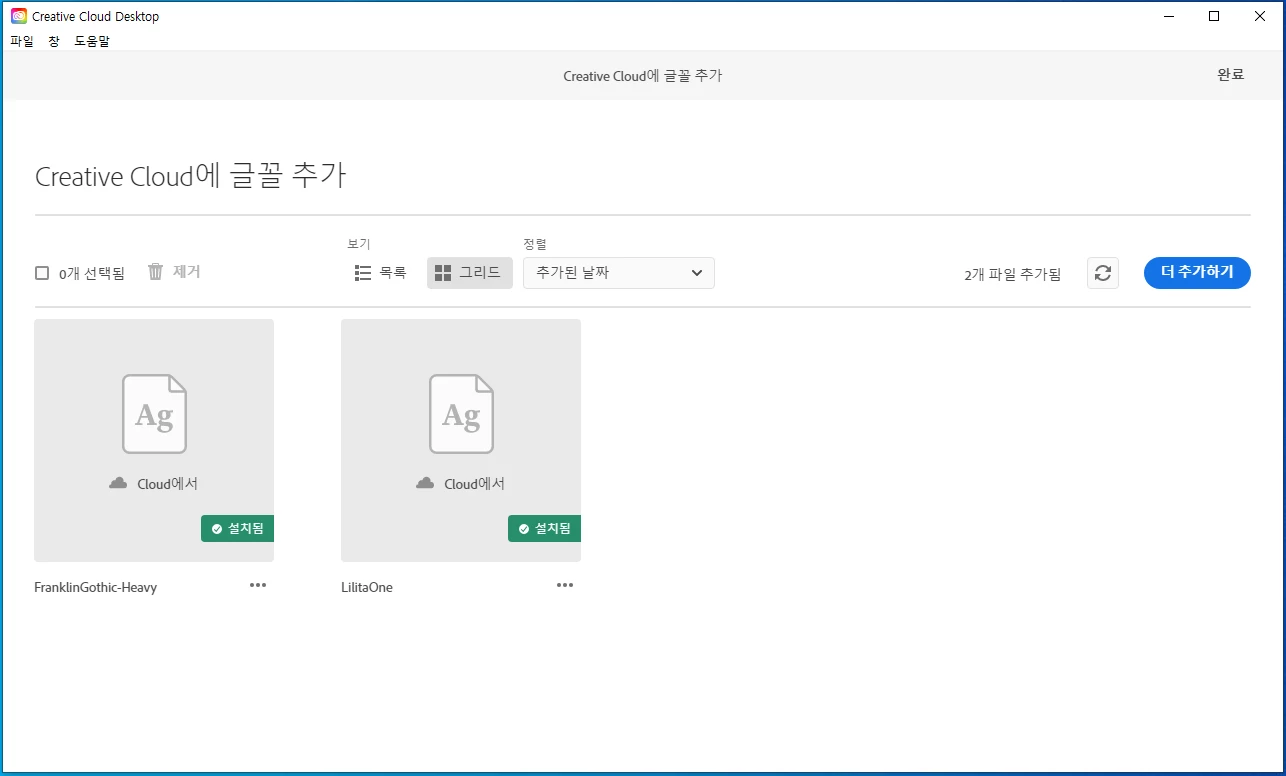Click the cloud icon on LilitaOne card
Image resolution: width=1286 pixels, height=776 pixels.
tap(425, 483)
